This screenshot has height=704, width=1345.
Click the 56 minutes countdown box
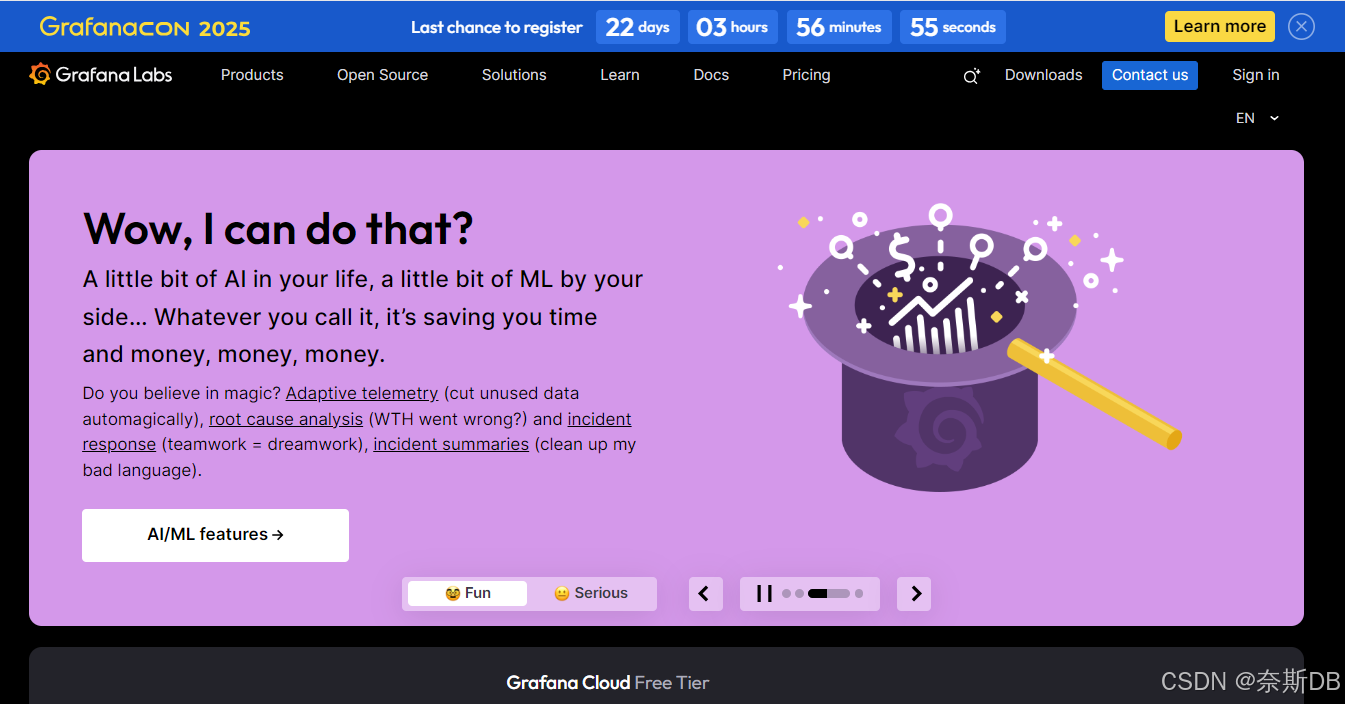pos(839,27)
